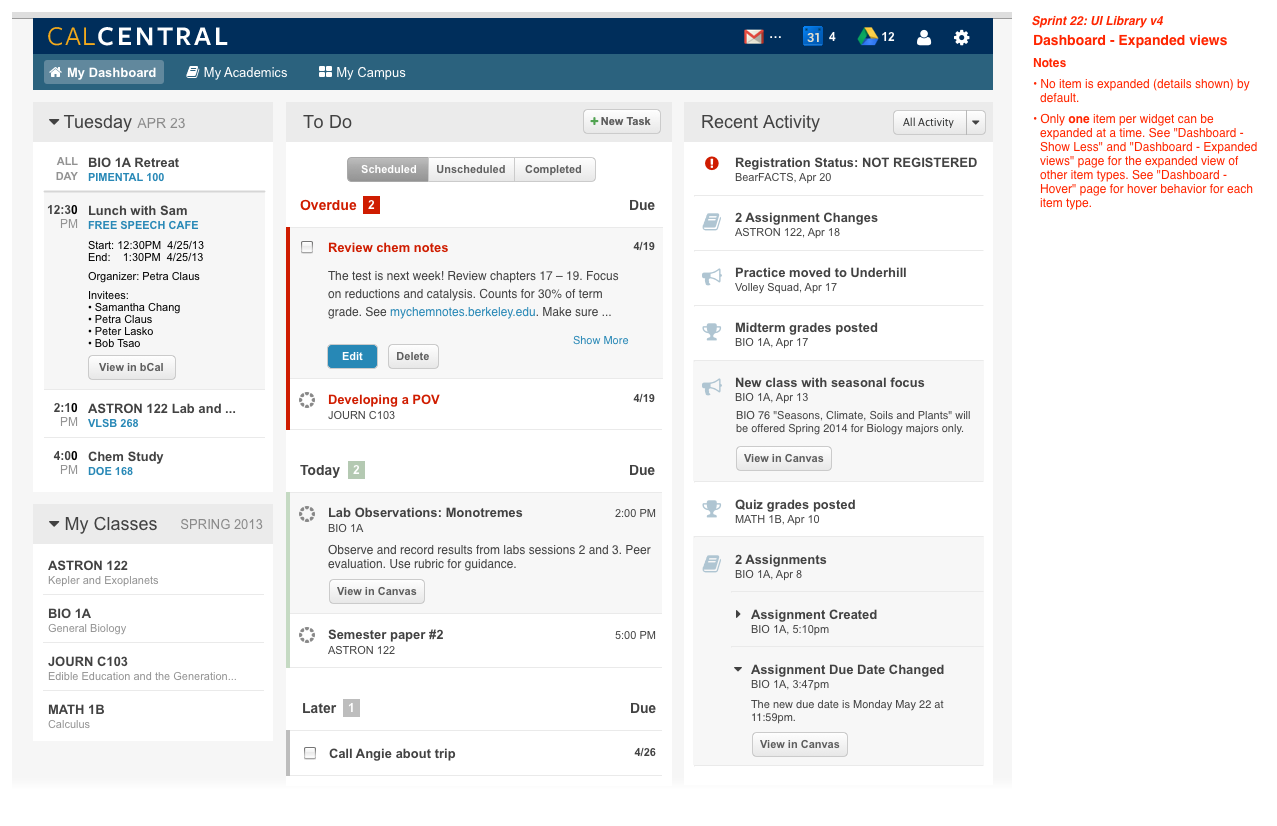
Task: Click trophy icon beside Quiz grades posted
Action: [712, 509]
